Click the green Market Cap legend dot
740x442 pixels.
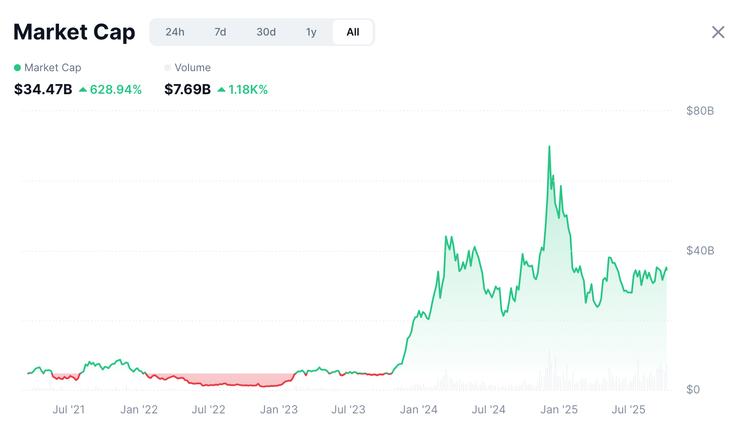(x=17, y=68)
